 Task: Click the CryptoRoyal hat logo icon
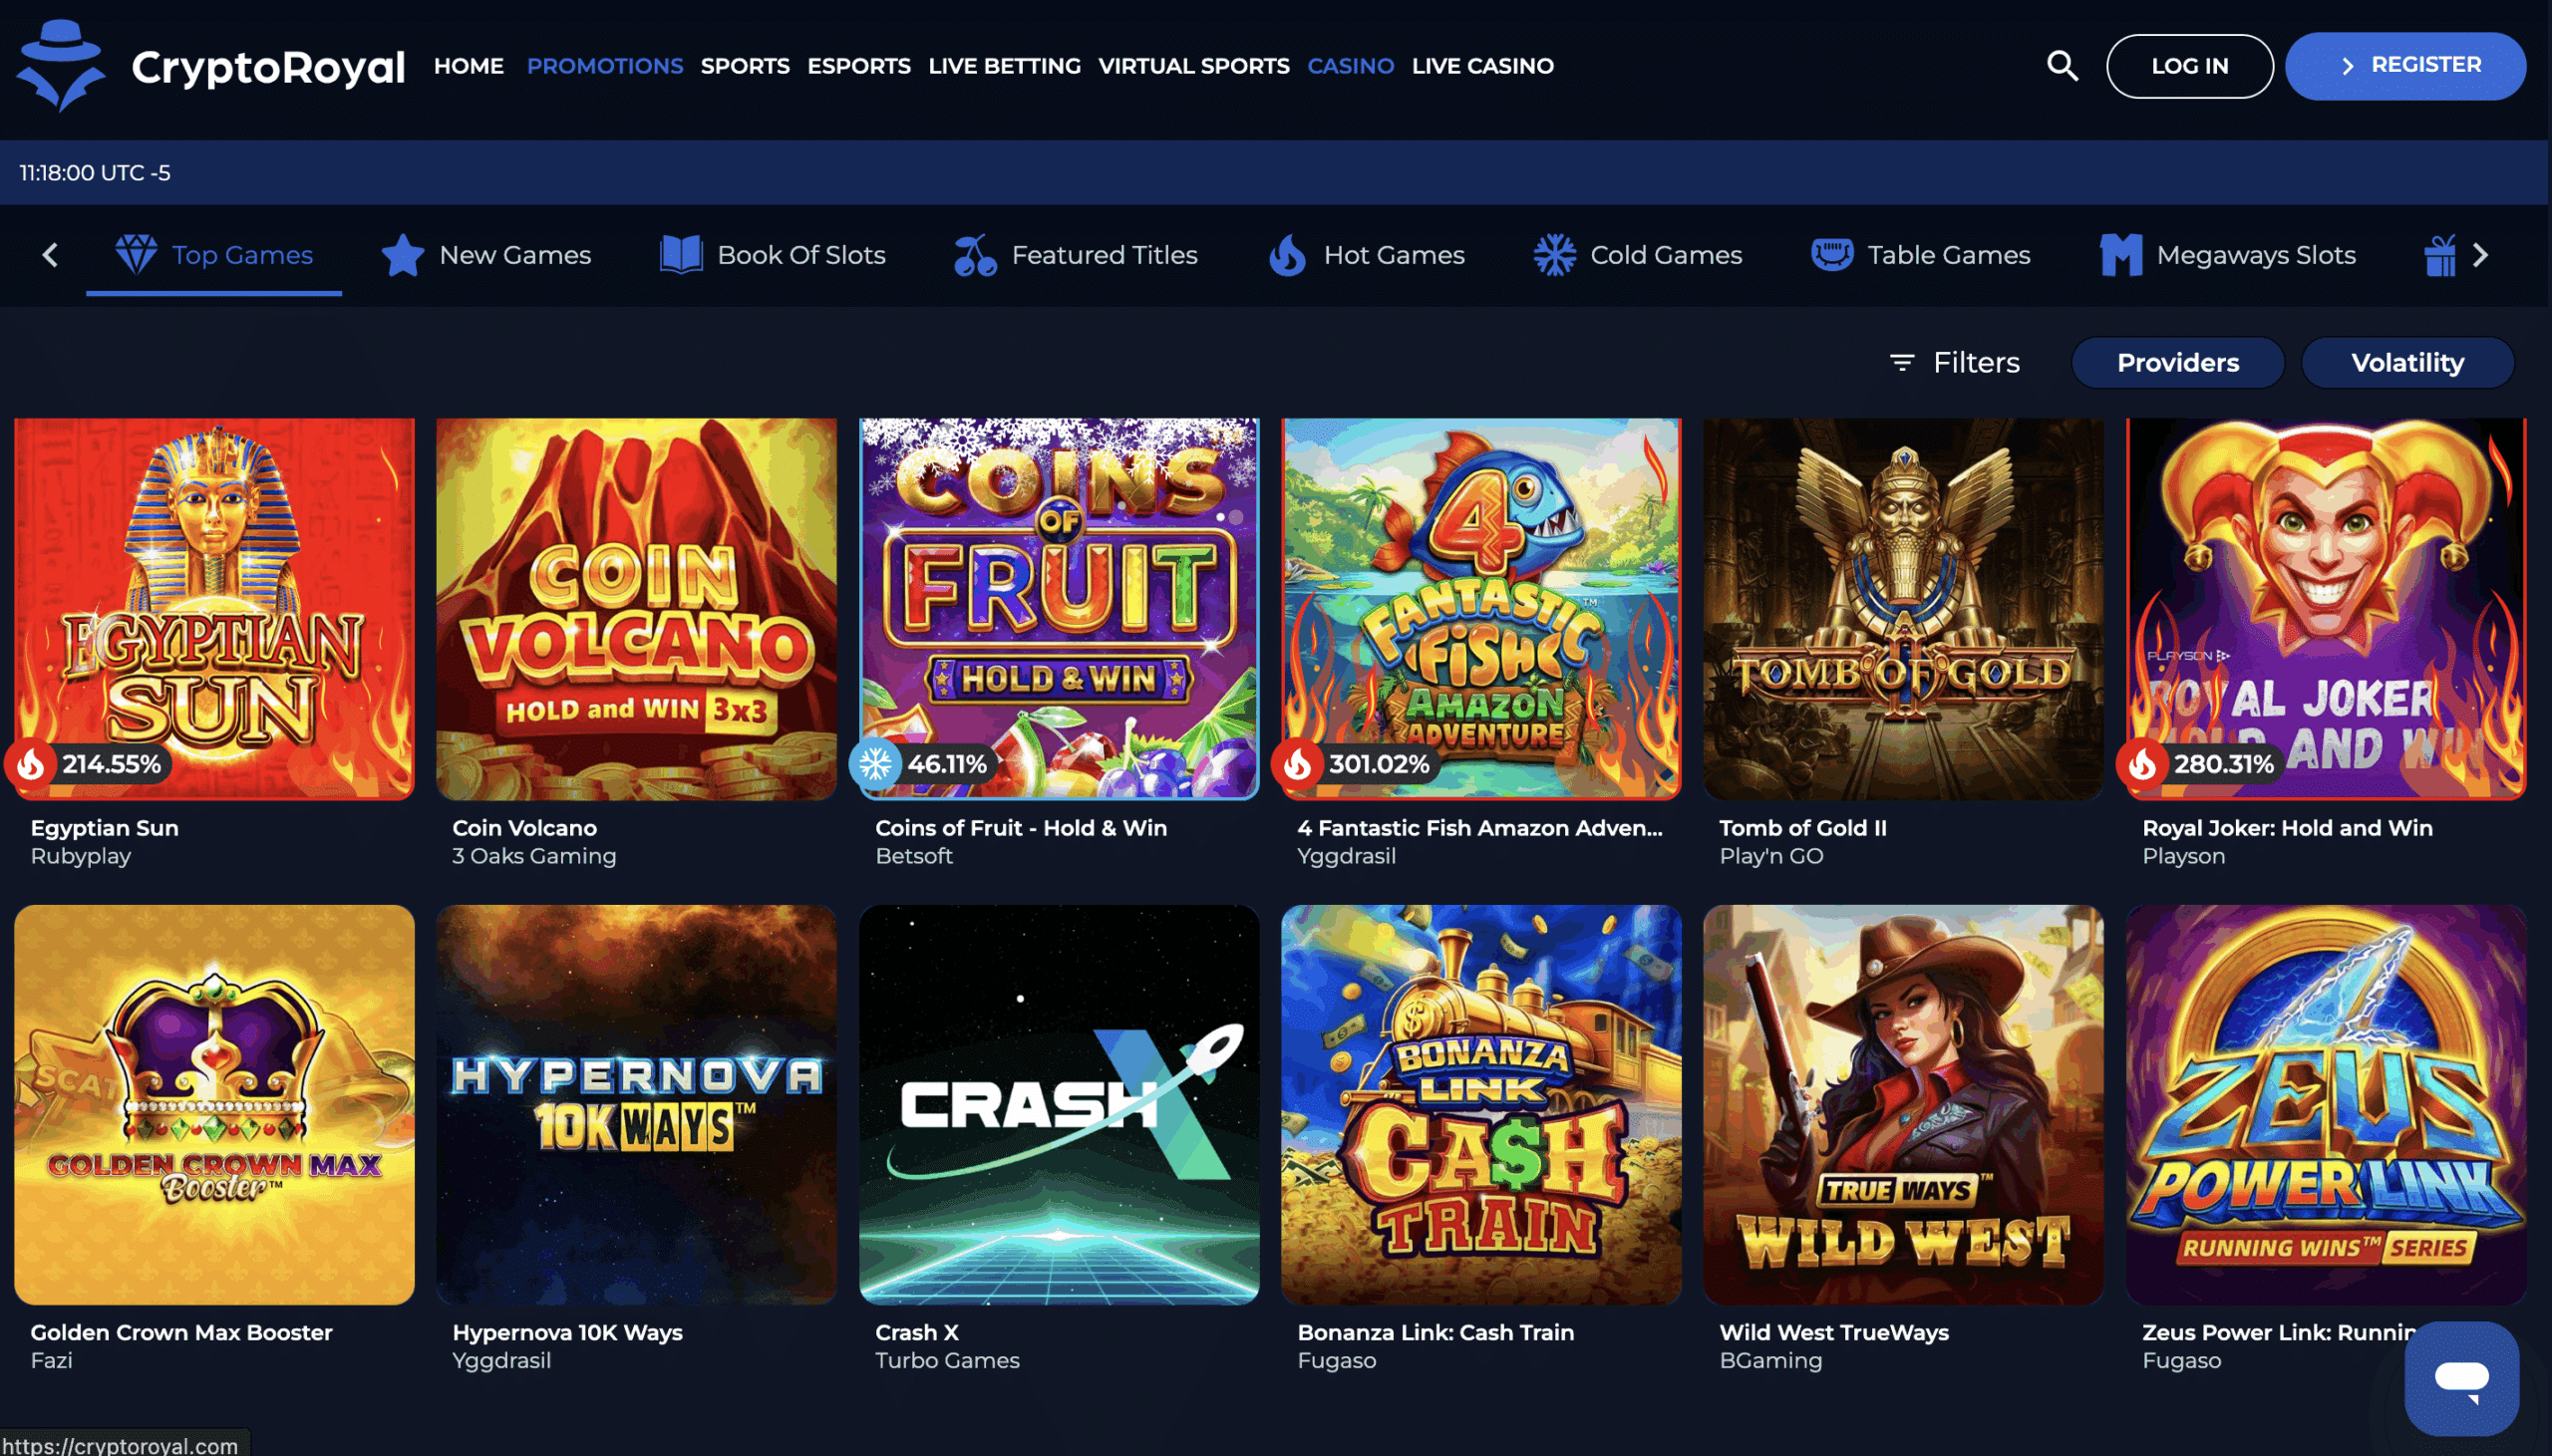click(61, 66)
